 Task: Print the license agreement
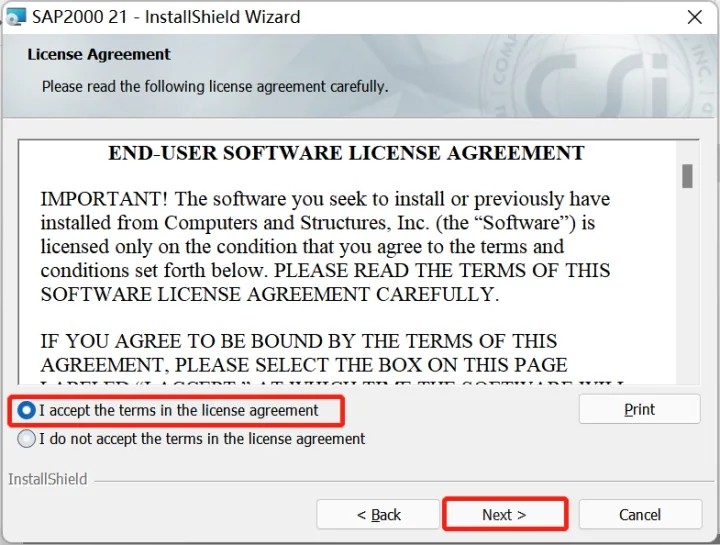tap(640, 409)
